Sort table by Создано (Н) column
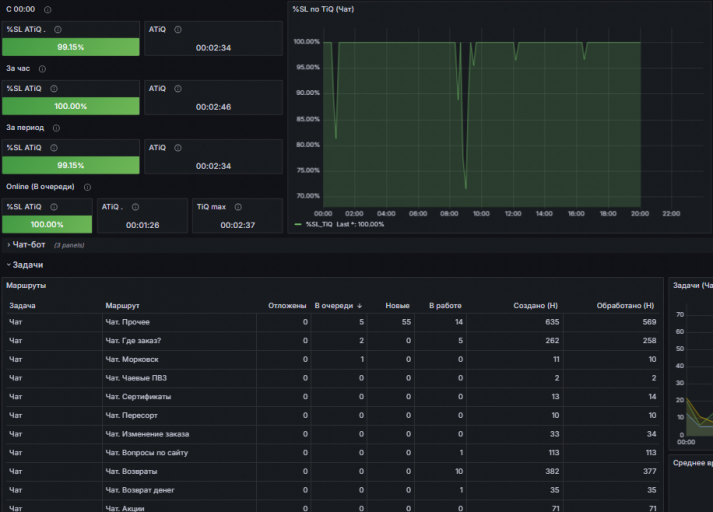Screen dimensions: 713x512 (x=535, y=306)
